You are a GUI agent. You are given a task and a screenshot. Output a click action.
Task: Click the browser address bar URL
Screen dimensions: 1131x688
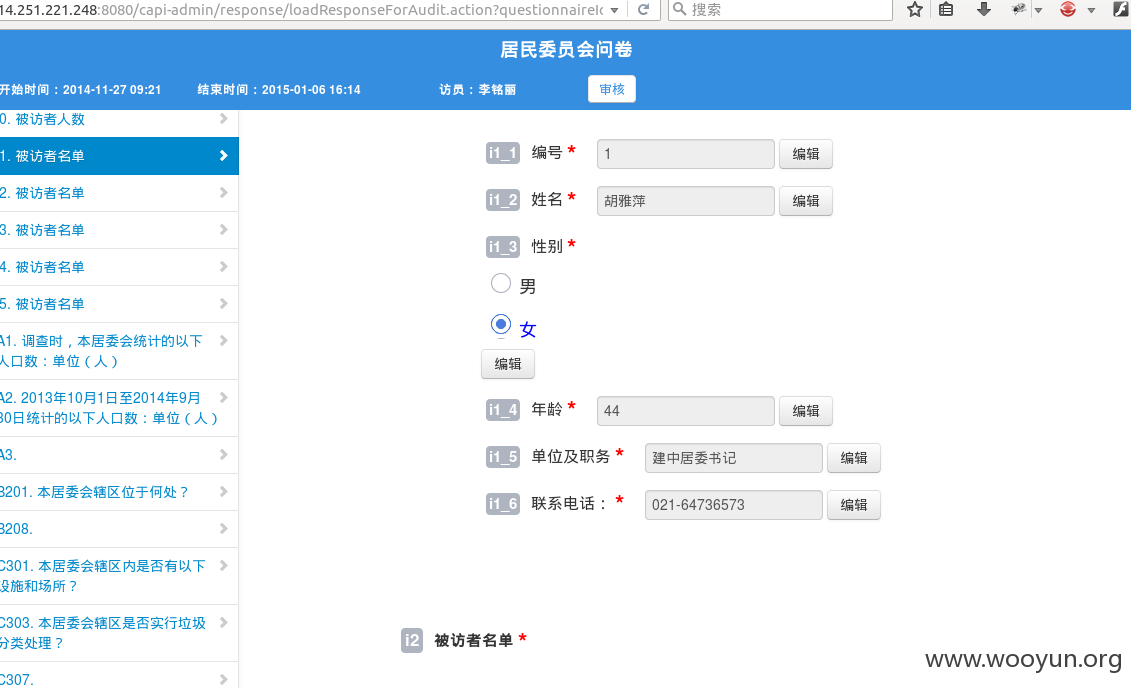tap(302, 9)
